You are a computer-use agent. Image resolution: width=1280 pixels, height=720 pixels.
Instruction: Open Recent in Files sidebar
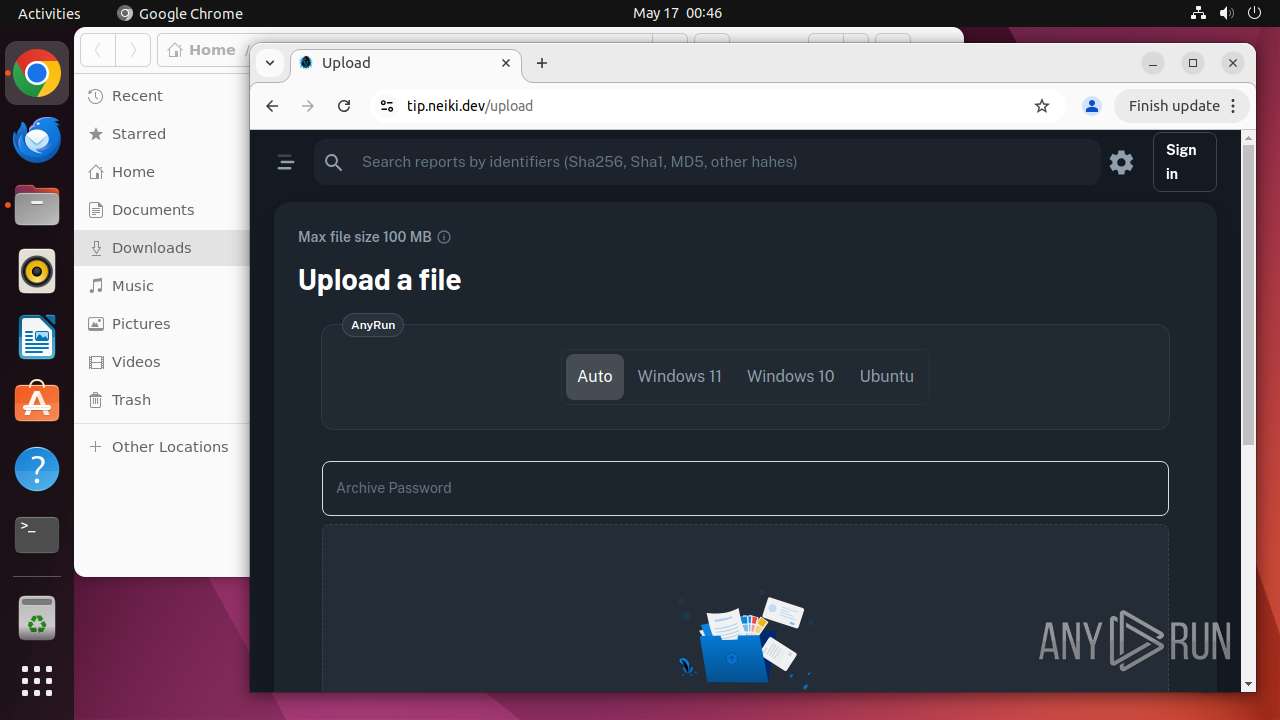coord(162,96)
